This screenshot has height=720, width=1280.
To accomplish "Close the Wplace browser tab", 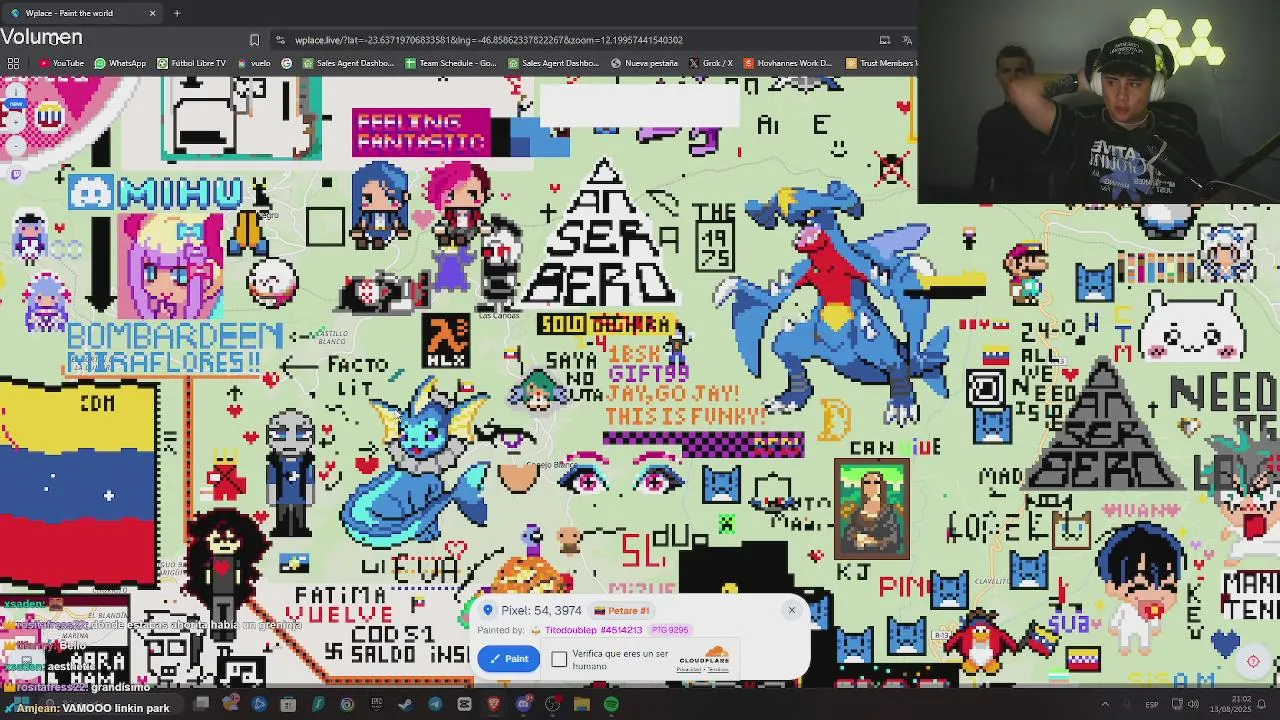I will (152, 13).
